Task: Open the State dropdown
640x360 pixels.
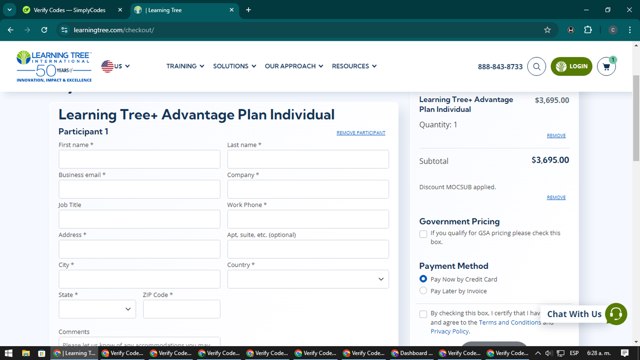Action: coord(97,309)
